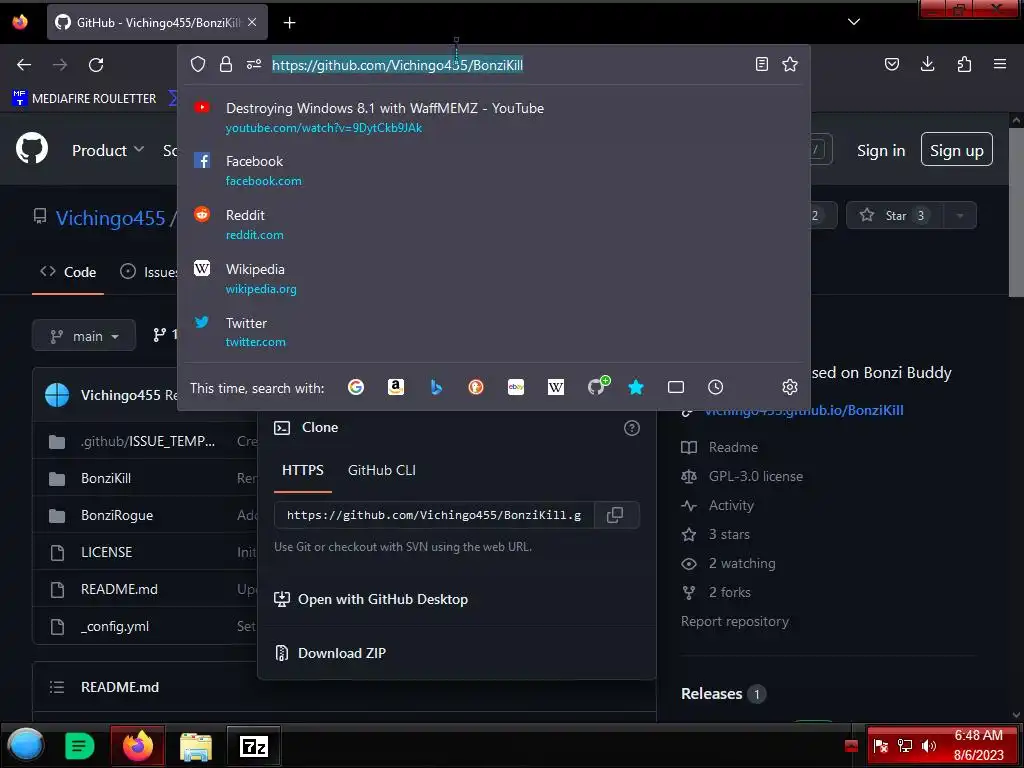Screen dimensions: 1024x768
Task: Open README.md in the file list
Action: coord(119,589)
